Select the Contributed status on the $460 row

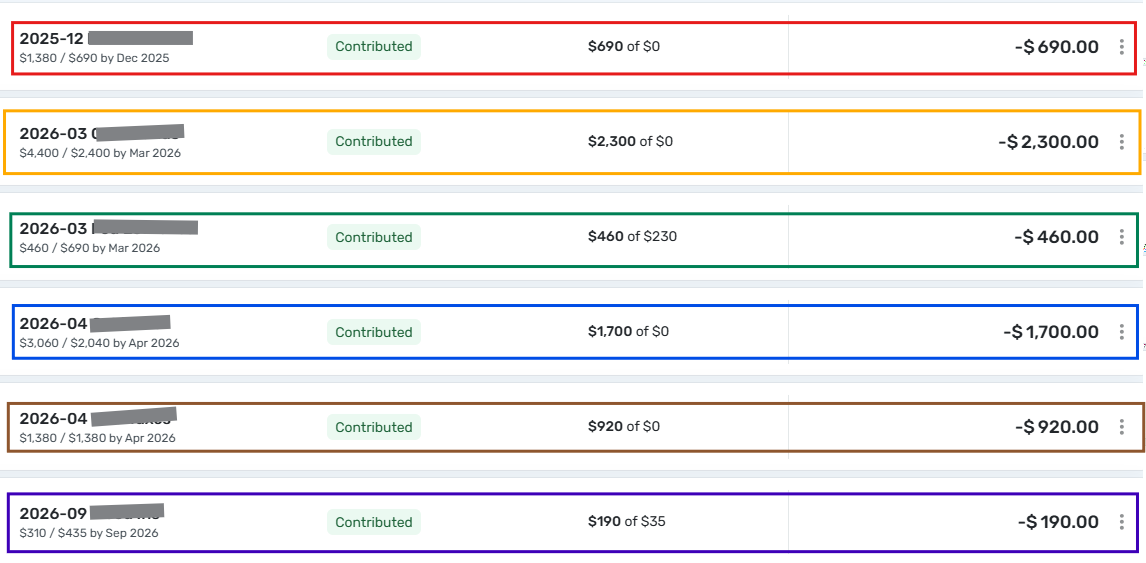[374, 237]
